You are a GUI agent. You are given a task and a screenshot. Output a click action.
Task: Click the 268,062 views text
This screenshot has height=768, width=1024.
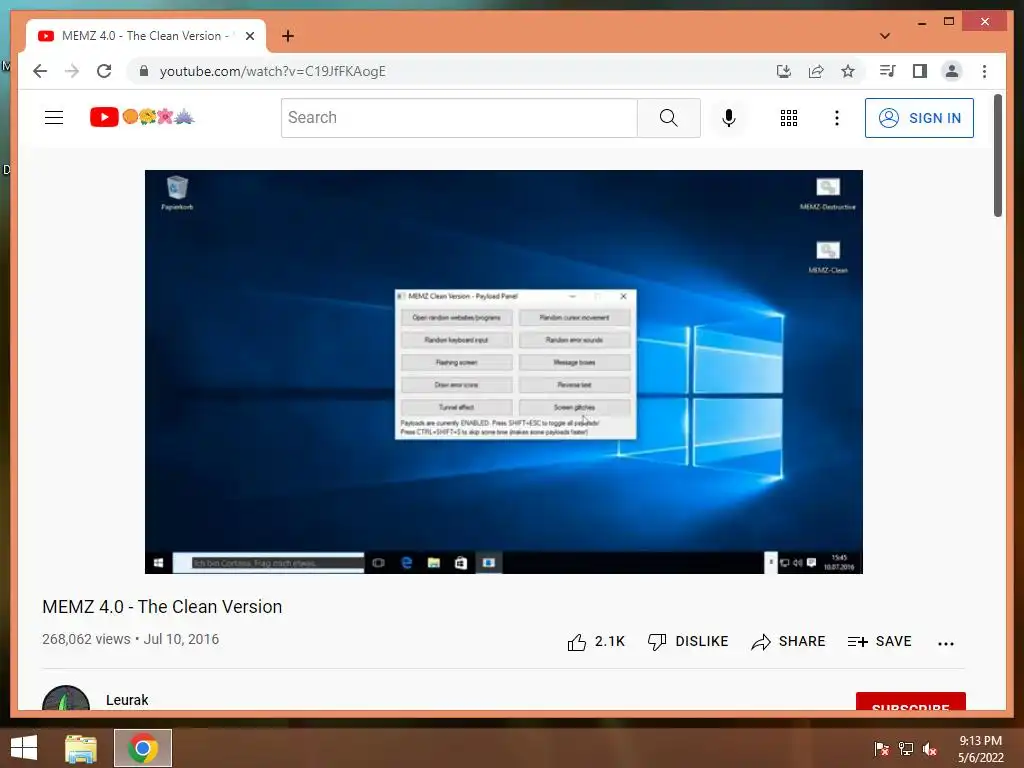tap(86, 639)
